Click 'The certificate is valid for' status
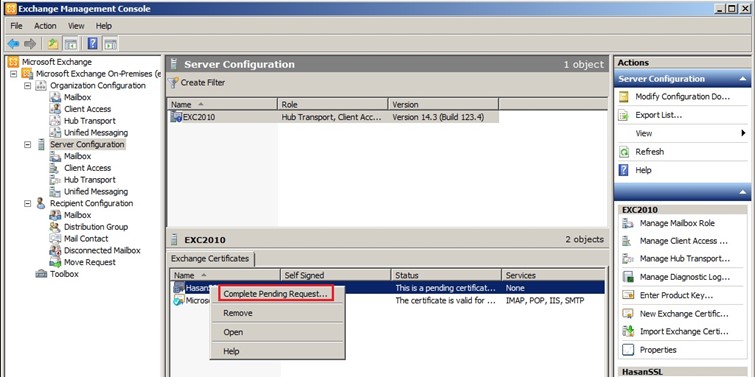Viewport: 755px width, 377px height. [x=445, y=300]
